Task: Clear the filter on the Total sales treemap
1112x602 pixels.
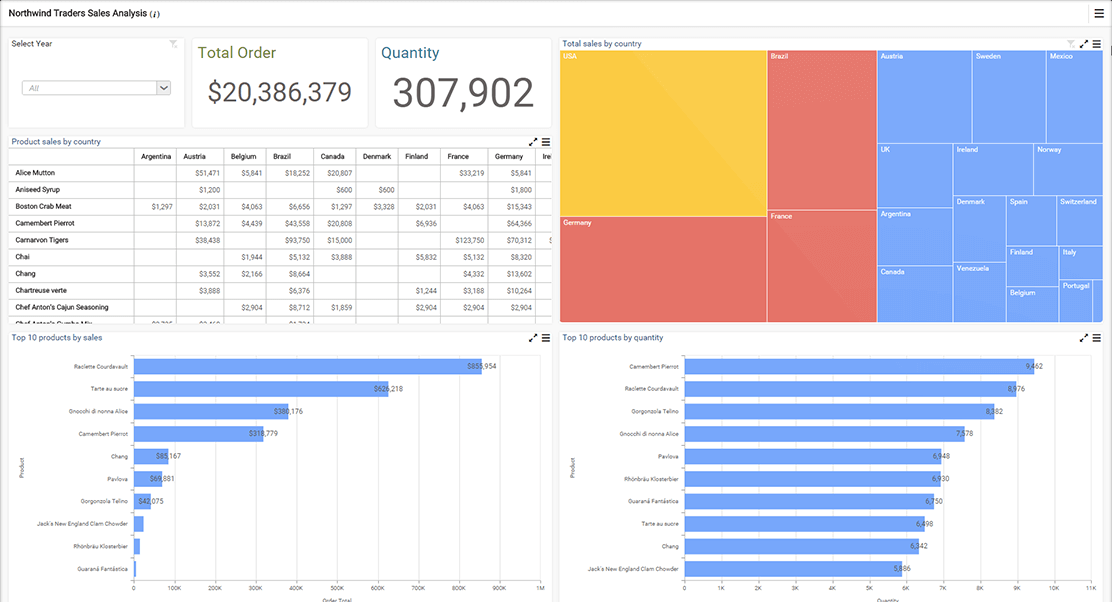Action: click(x=1071, y=43)
